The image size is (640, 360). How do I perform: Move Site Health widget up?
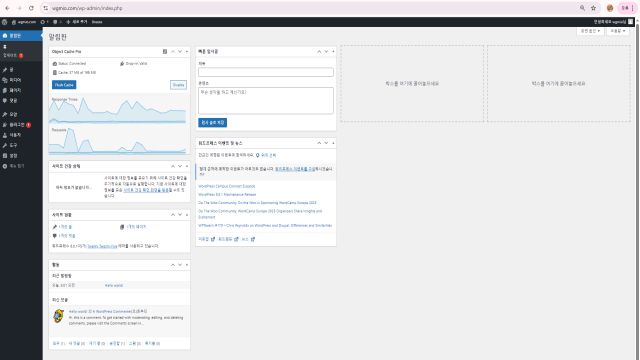173,167
